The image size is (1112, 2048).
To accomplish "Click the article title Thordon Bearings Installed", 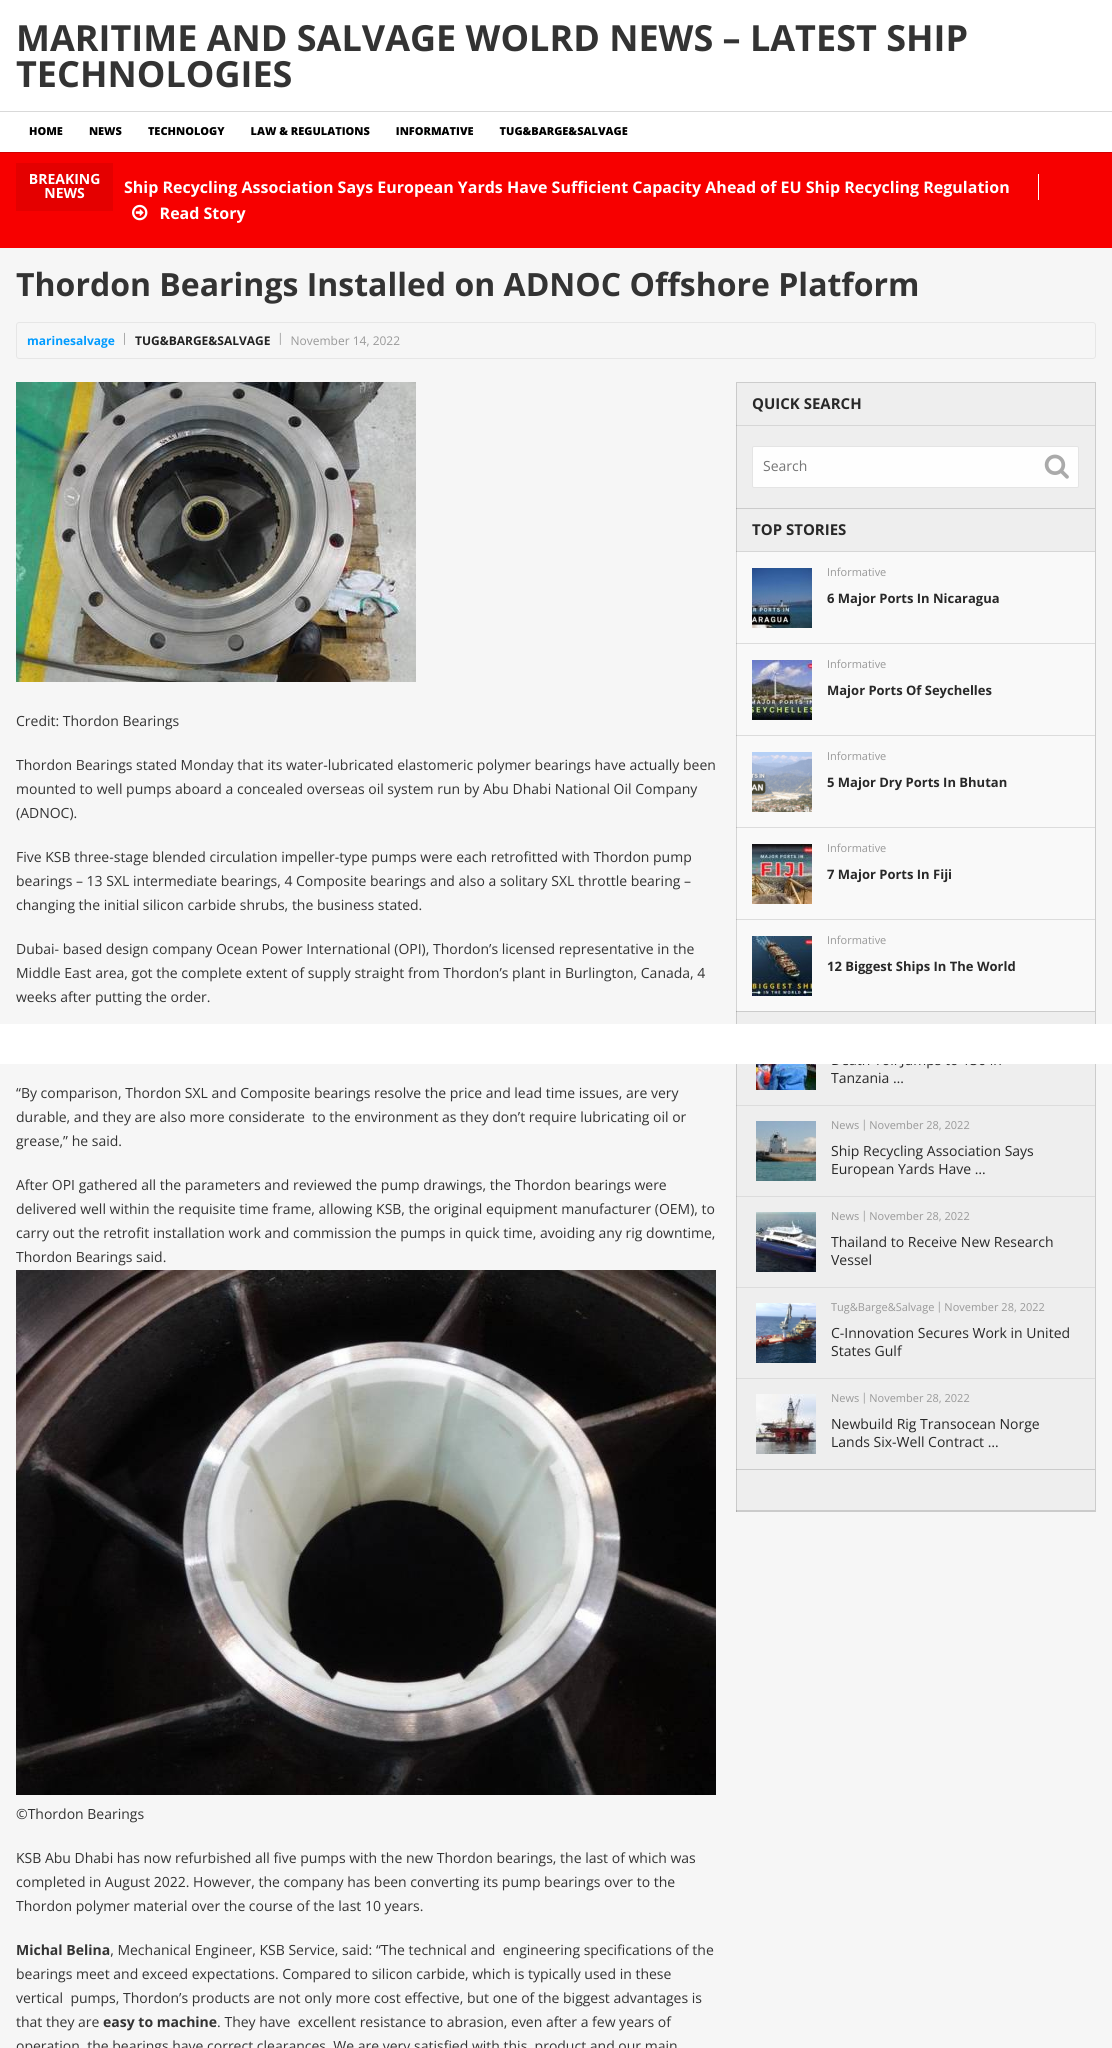I will (467, 285).
